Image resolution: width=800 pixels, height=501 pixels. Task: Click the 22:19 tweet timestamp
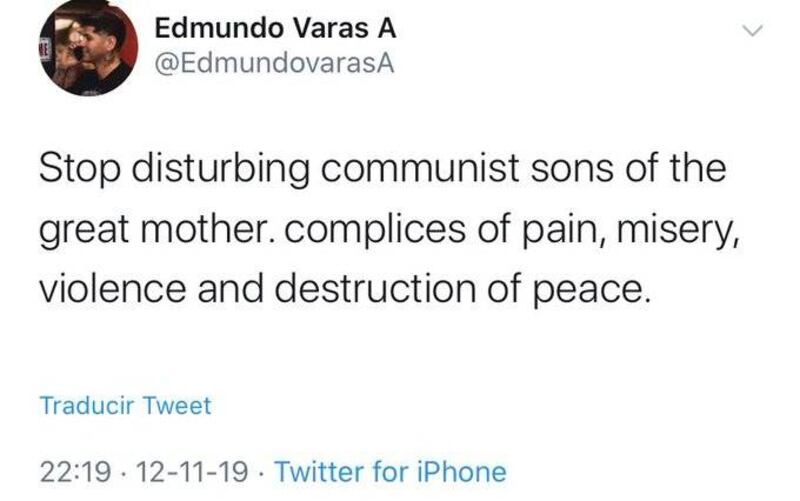(x=75, y=472)
